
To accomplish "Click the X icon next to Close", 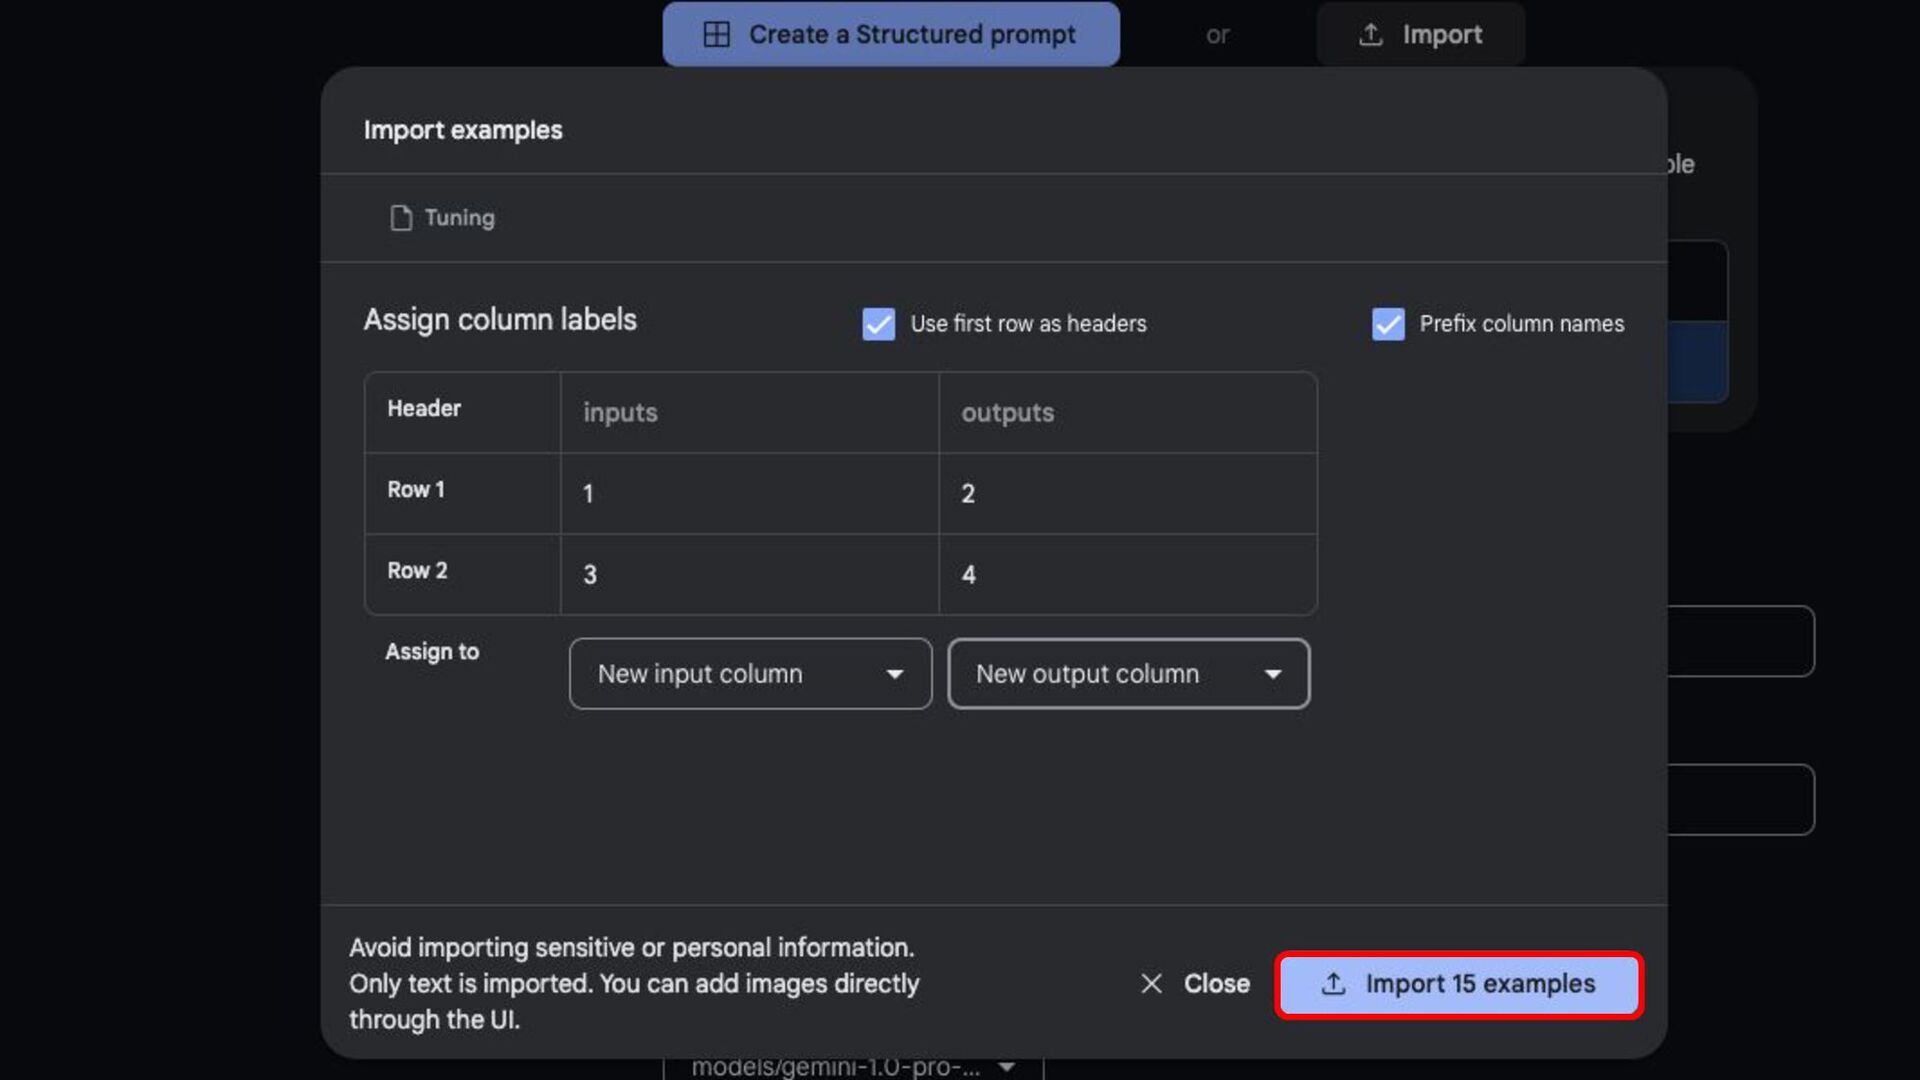I will pos(1151,984).
